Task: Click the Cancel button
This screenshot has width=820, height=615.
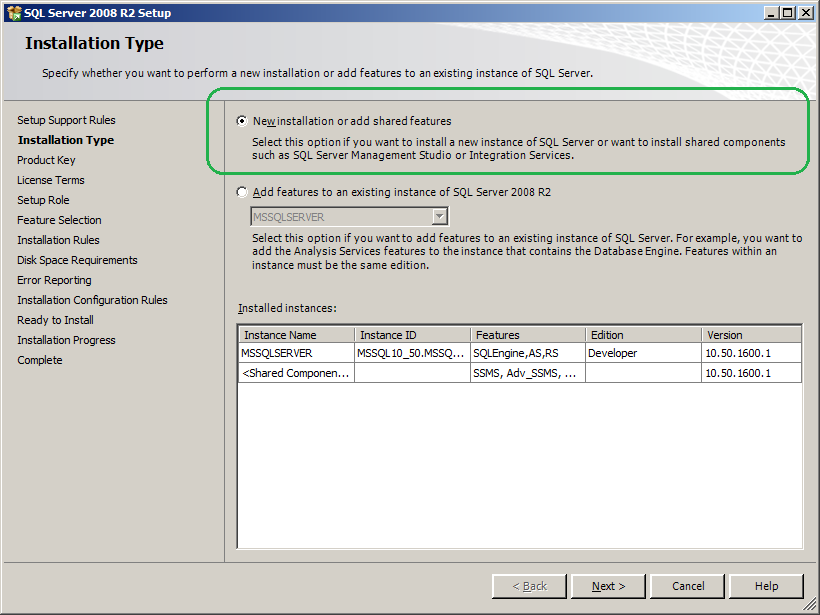Action: coord(688,586)
